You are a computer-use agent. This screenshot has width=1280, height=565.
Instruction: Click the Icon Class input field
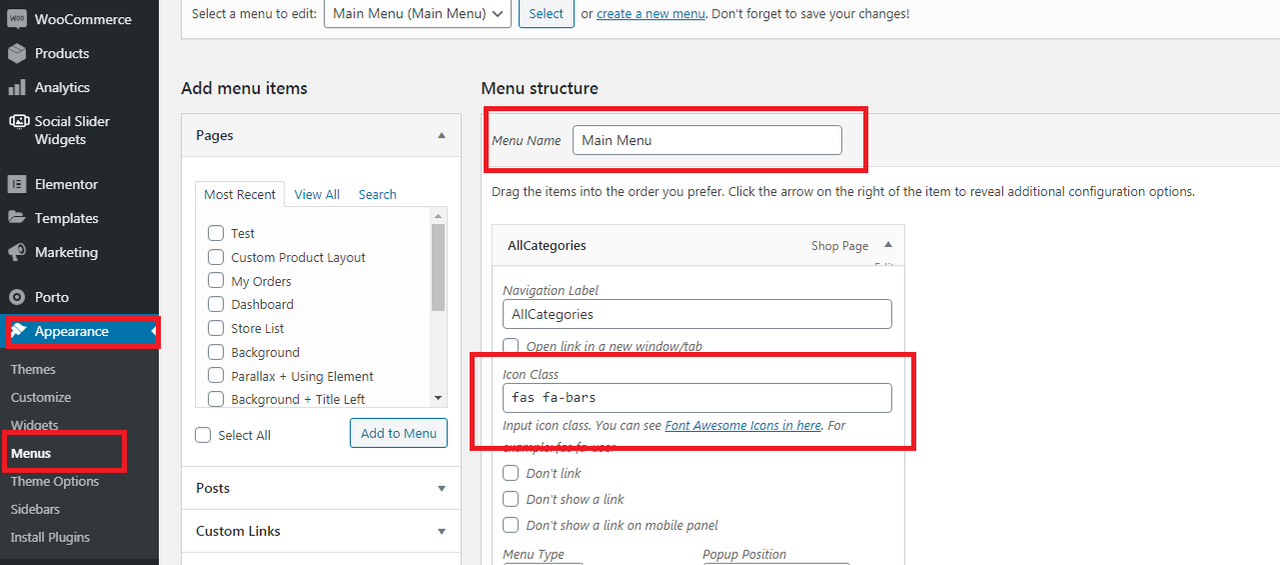coord(697,398)
